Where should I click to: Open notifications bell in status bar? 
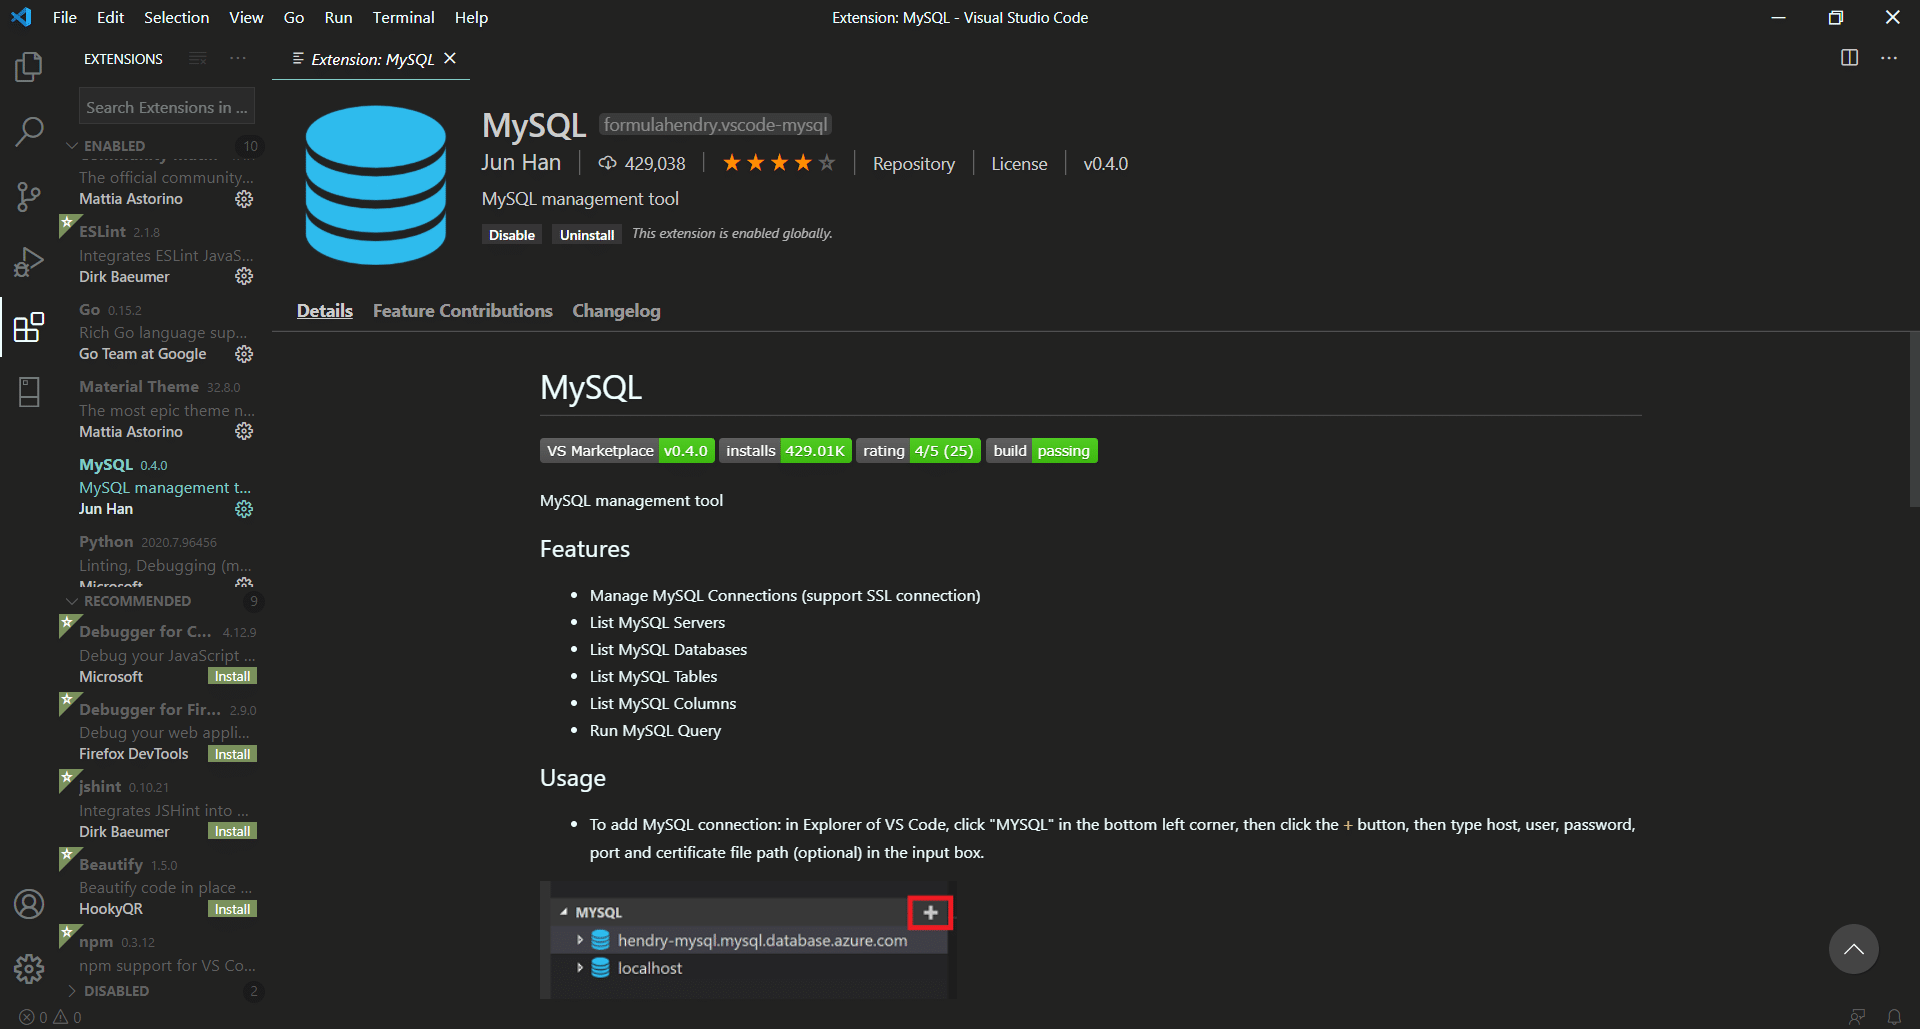pyautogui.click(x=1894, y=1017)
